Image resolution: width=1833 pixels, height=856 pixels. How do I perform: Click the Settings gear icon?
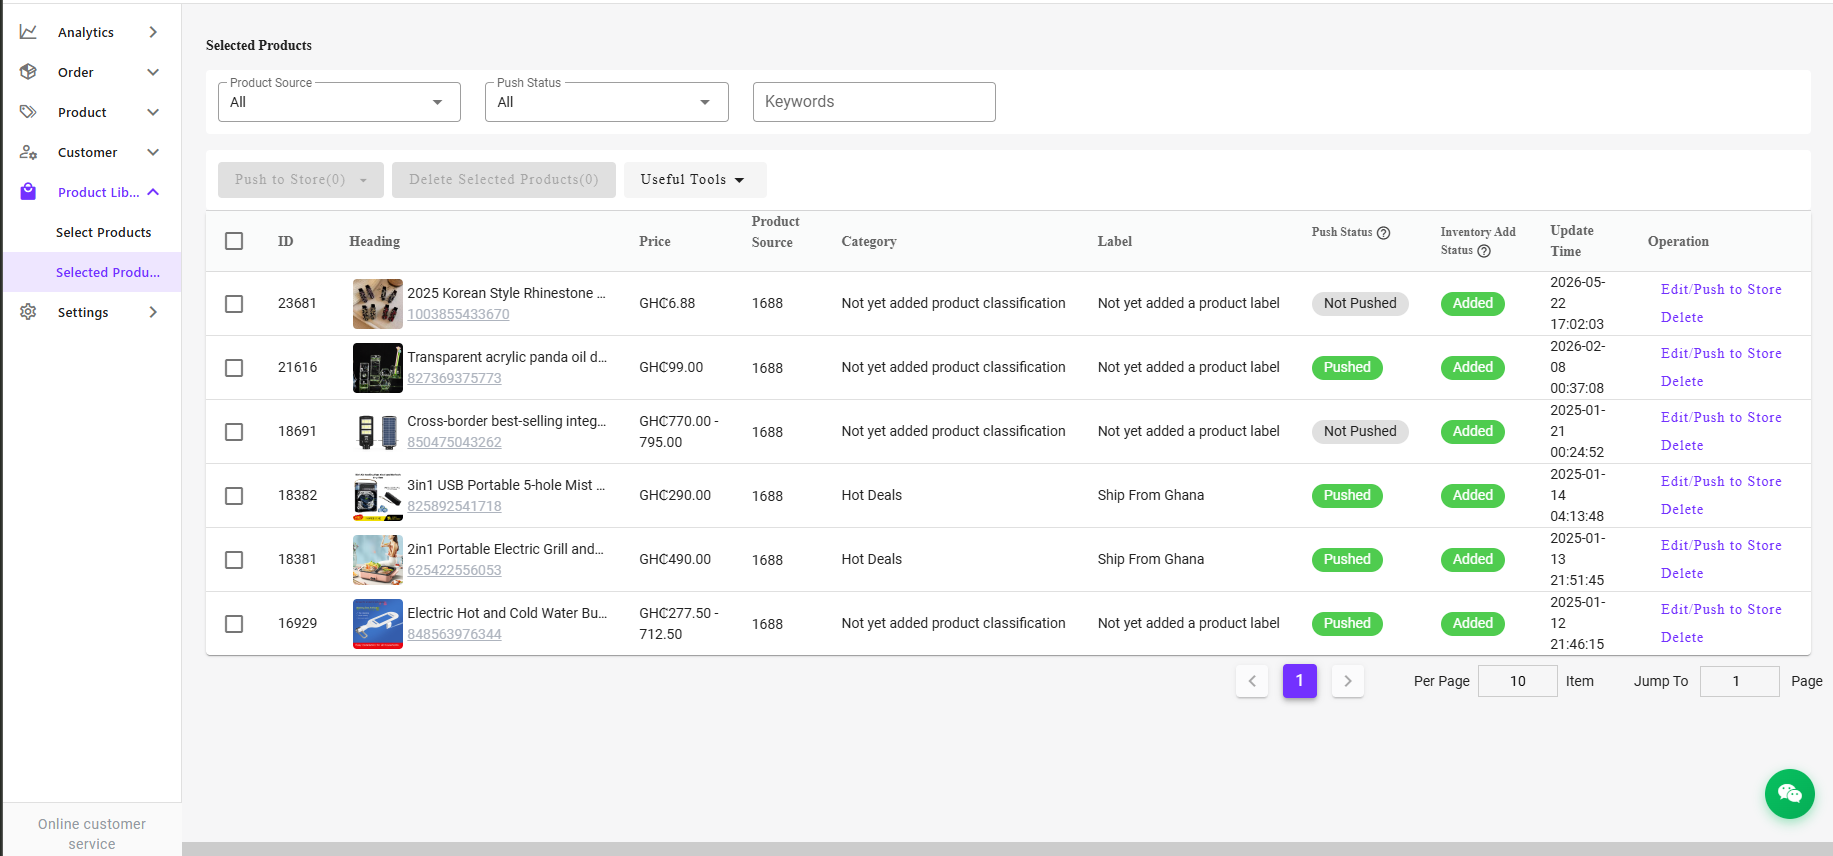click(28, 312)
